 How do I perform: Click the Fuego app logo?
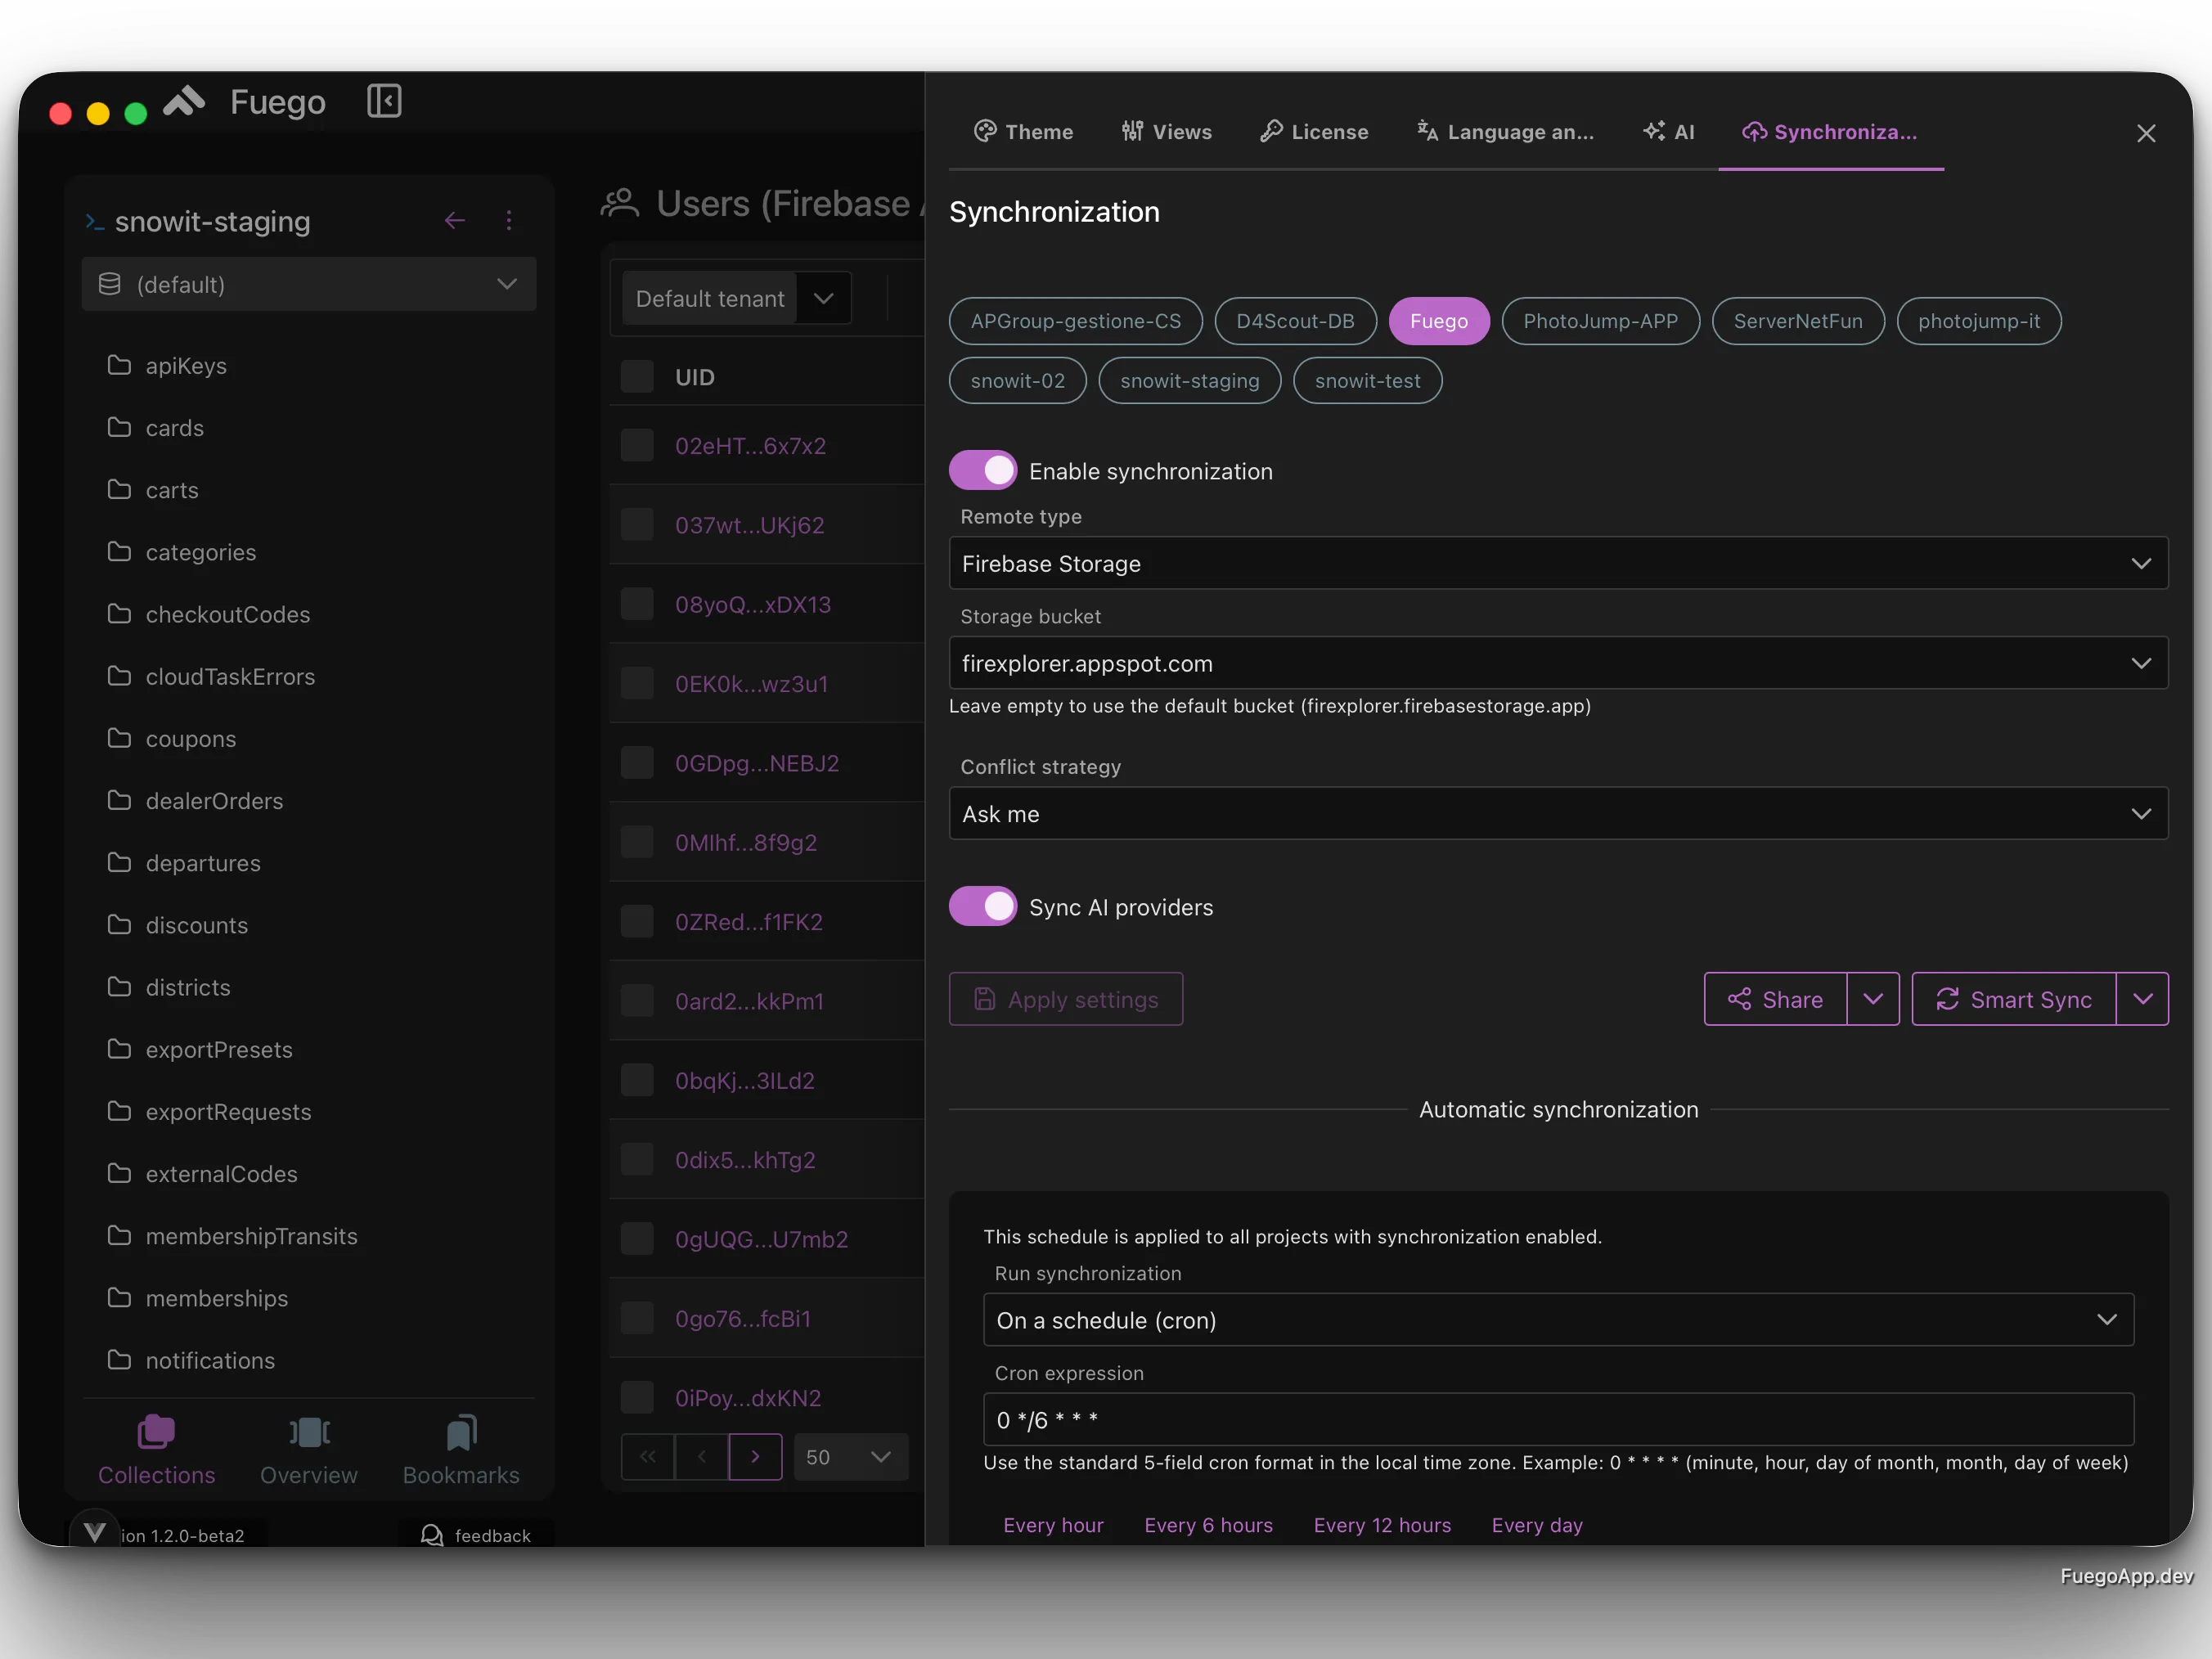pyautogui.click(x=184, y=101)
